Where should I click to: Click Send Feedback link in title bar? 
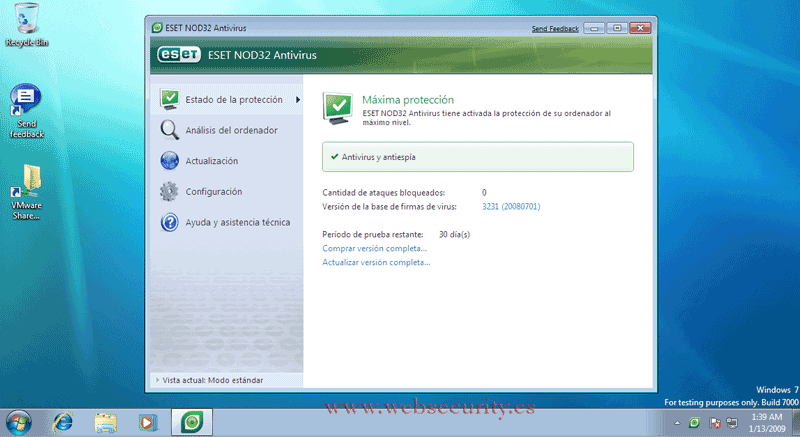coord(555,29)
